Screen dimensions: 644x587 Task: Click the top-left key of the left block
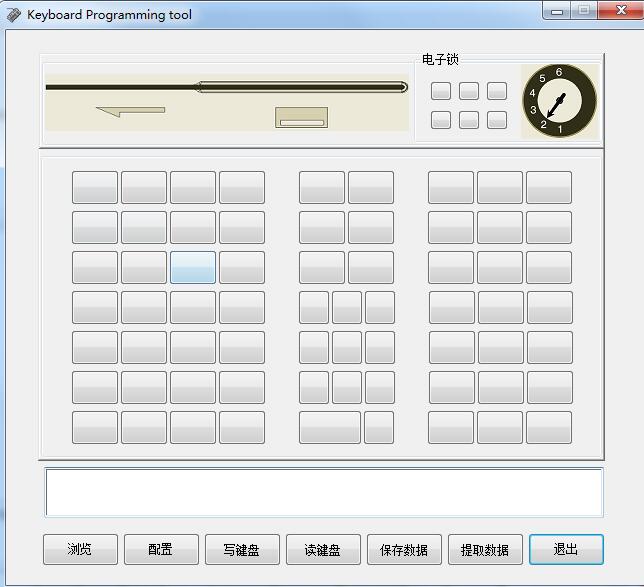pos(94,187)
